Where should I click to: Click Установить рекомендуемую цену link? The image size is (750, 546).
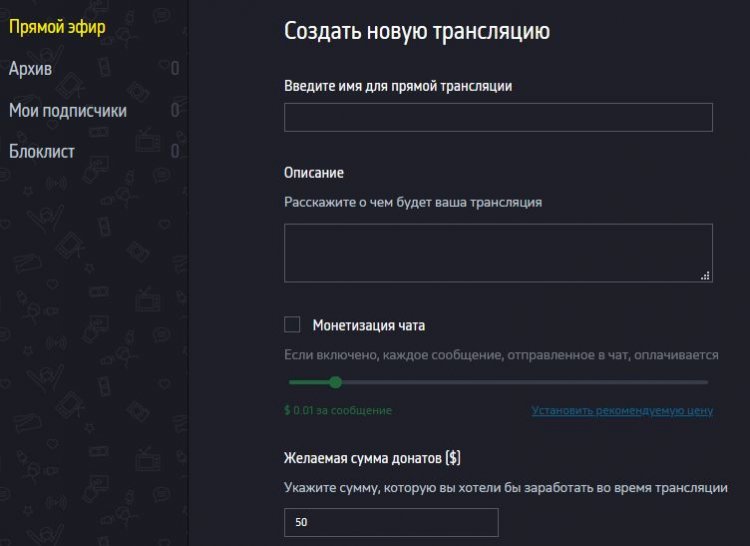[x=622, y=411]
